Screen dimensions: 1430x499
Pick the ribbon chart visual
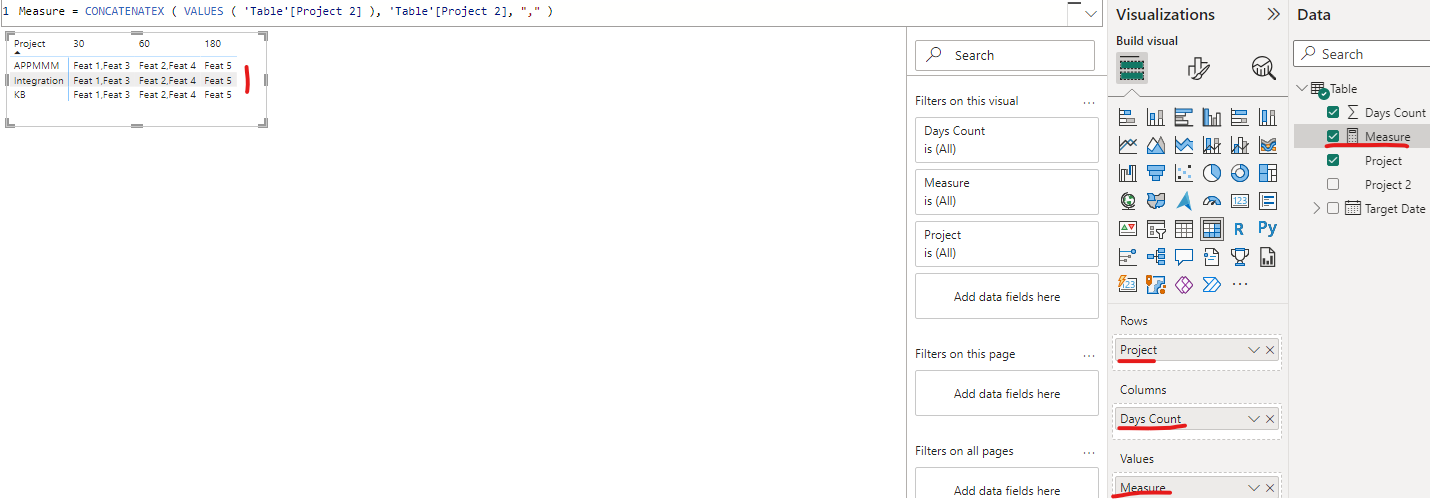pyautogui.click(x=1268, y=145)
